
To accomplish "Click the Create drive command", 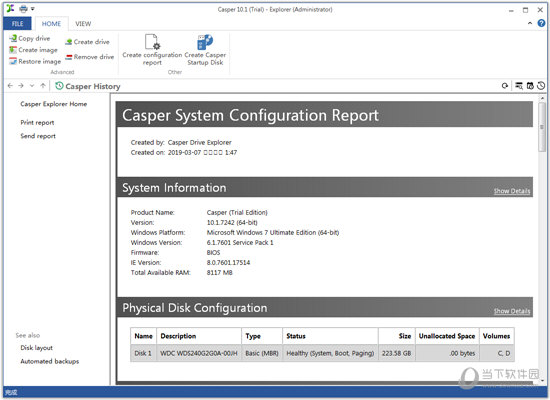I will [x=87, y=42].
